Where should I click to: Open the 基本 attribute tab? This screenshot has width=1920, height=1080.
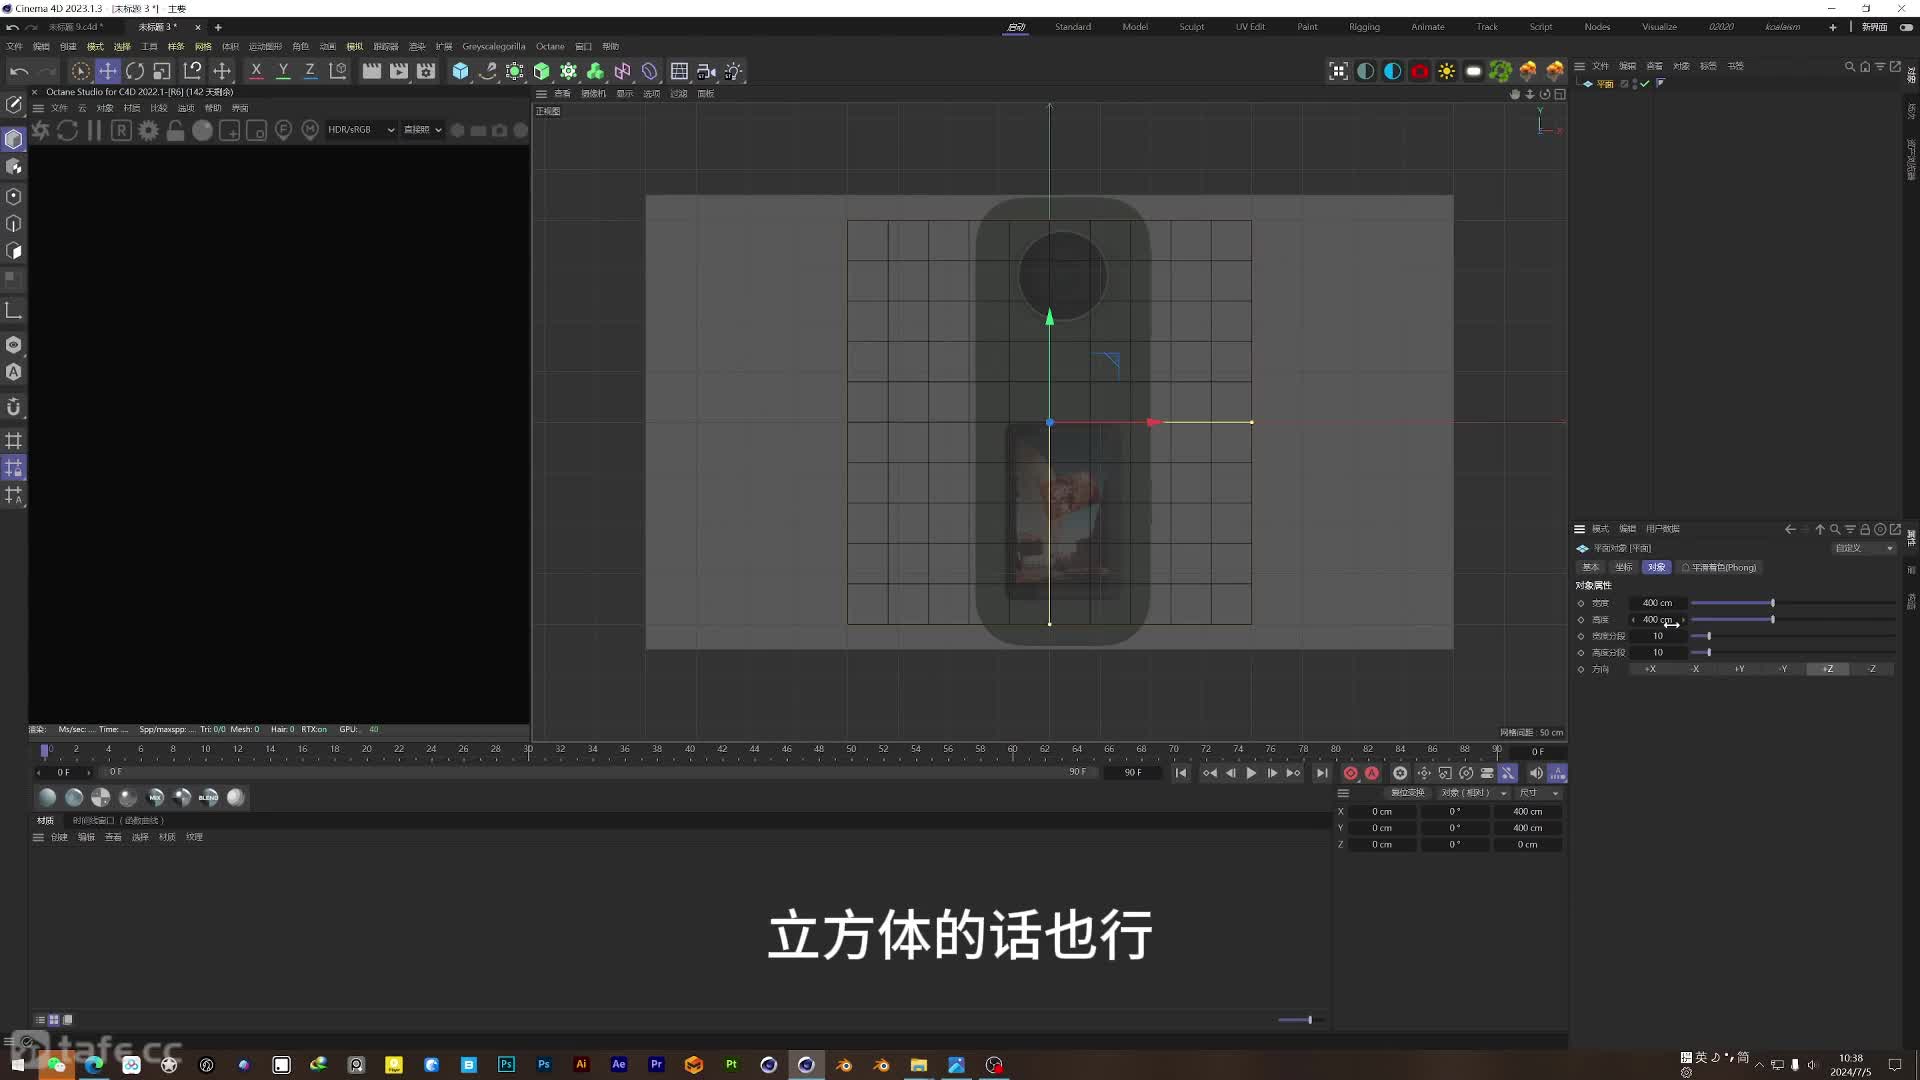1591,567
